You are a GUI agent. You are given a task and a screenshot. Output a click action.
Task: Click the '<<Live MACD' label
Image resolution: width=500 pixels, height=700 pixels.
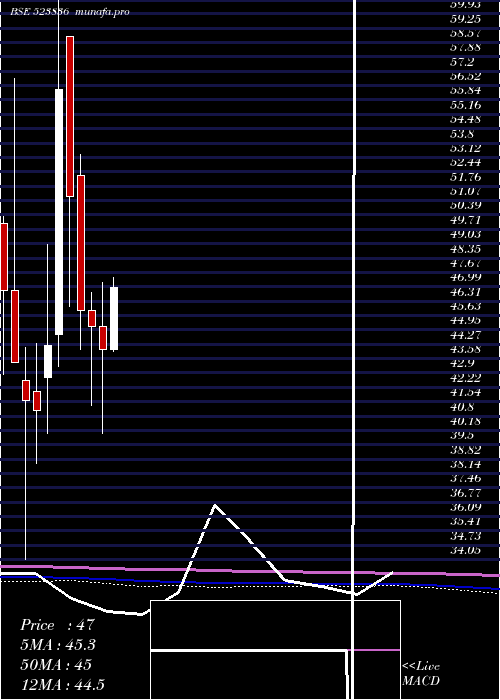coord(421,674)
